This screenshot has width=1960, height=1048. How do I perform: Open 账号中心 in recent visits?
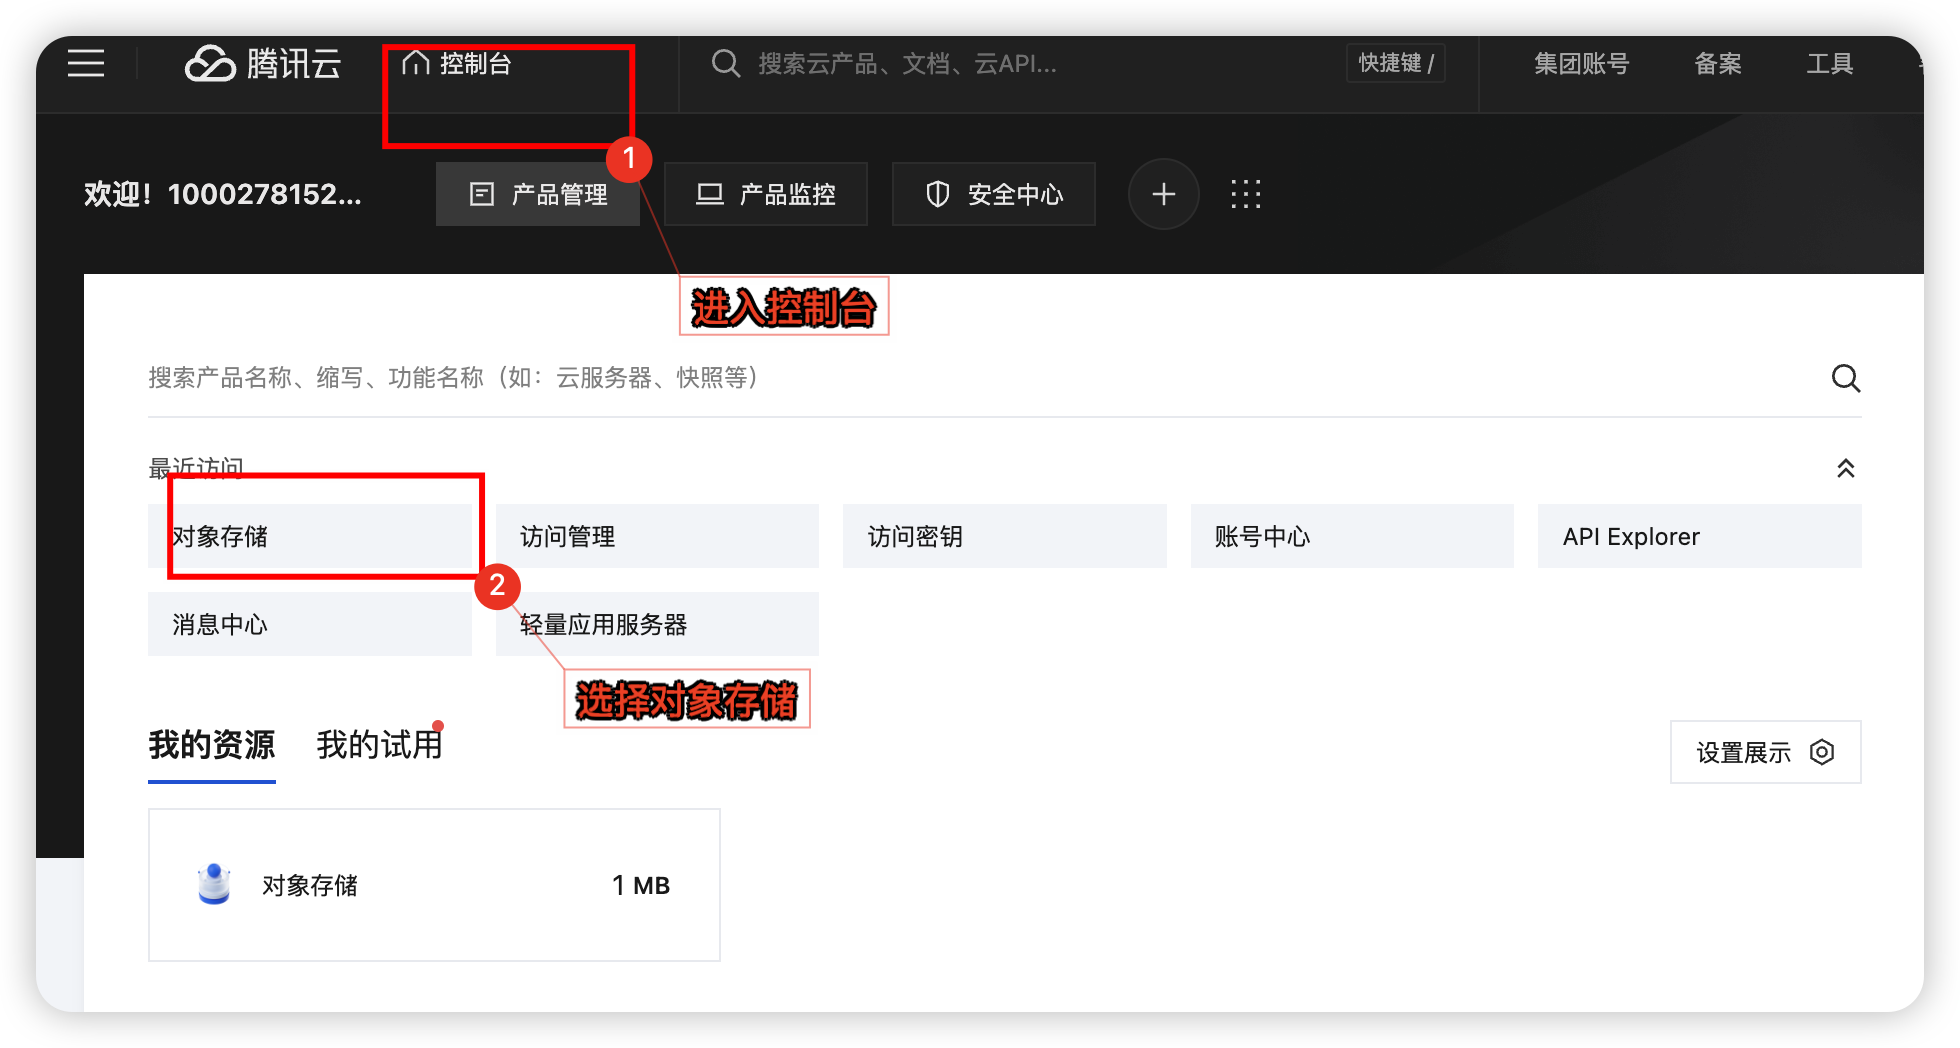tap(1352, 536)
